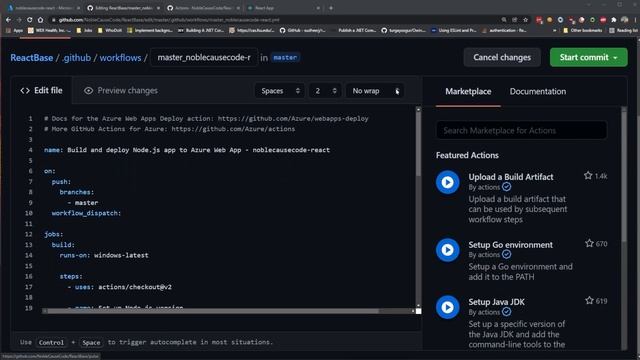Image resolution: width=640 pixels, height=360 pixels.
Task: Expand the Start commit dropdown
Action: [x=615, y=58]
